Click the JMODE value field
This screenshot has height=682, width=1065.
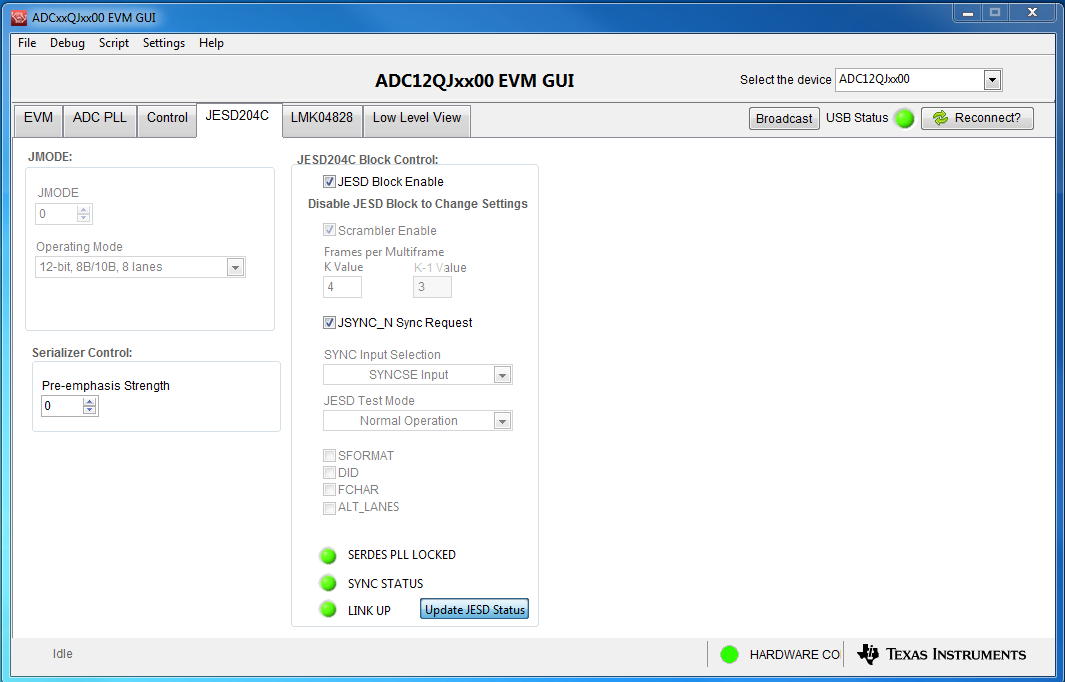tap(56, 214)
